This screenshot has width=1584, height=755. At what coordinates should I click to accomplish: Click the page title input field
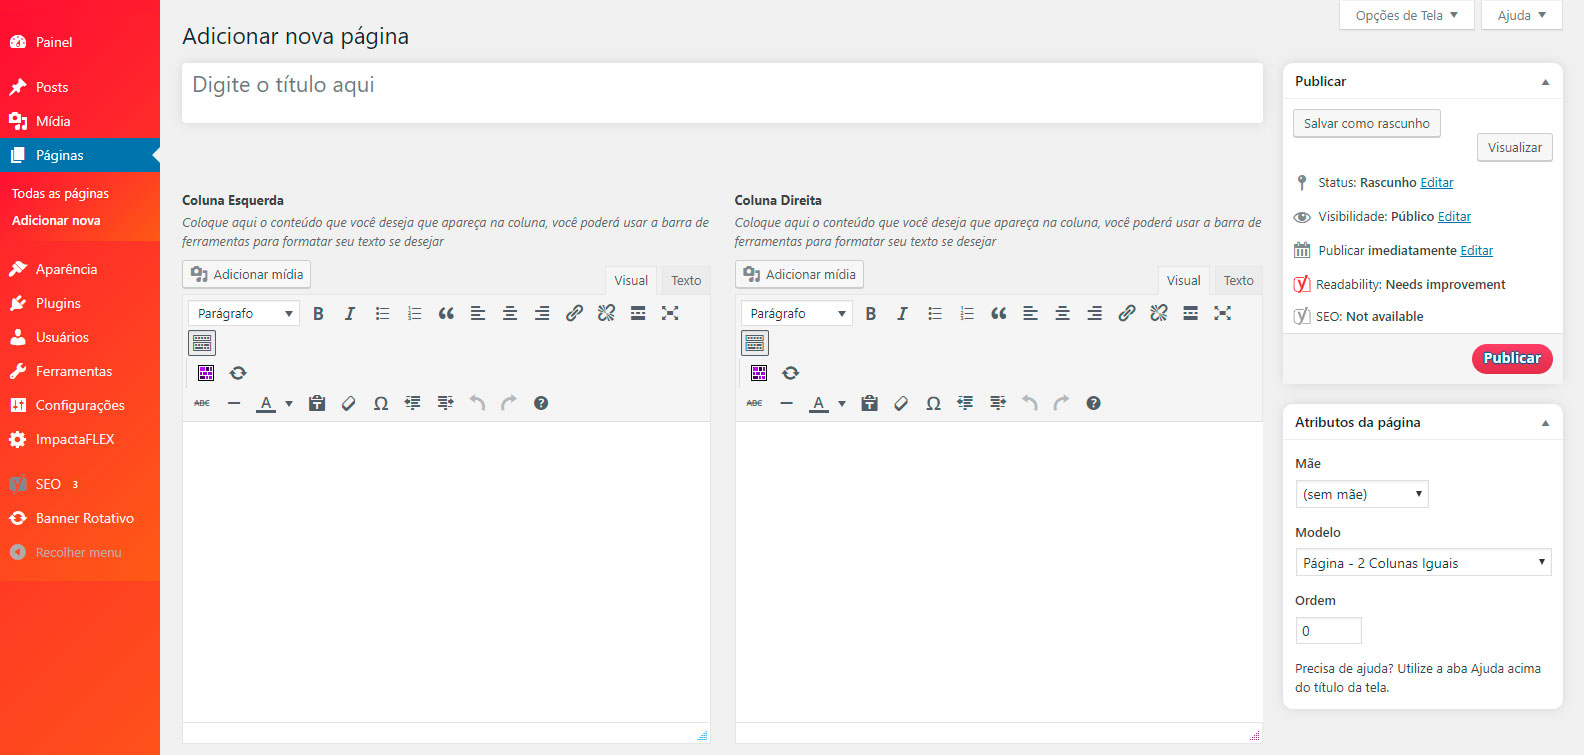722,93
